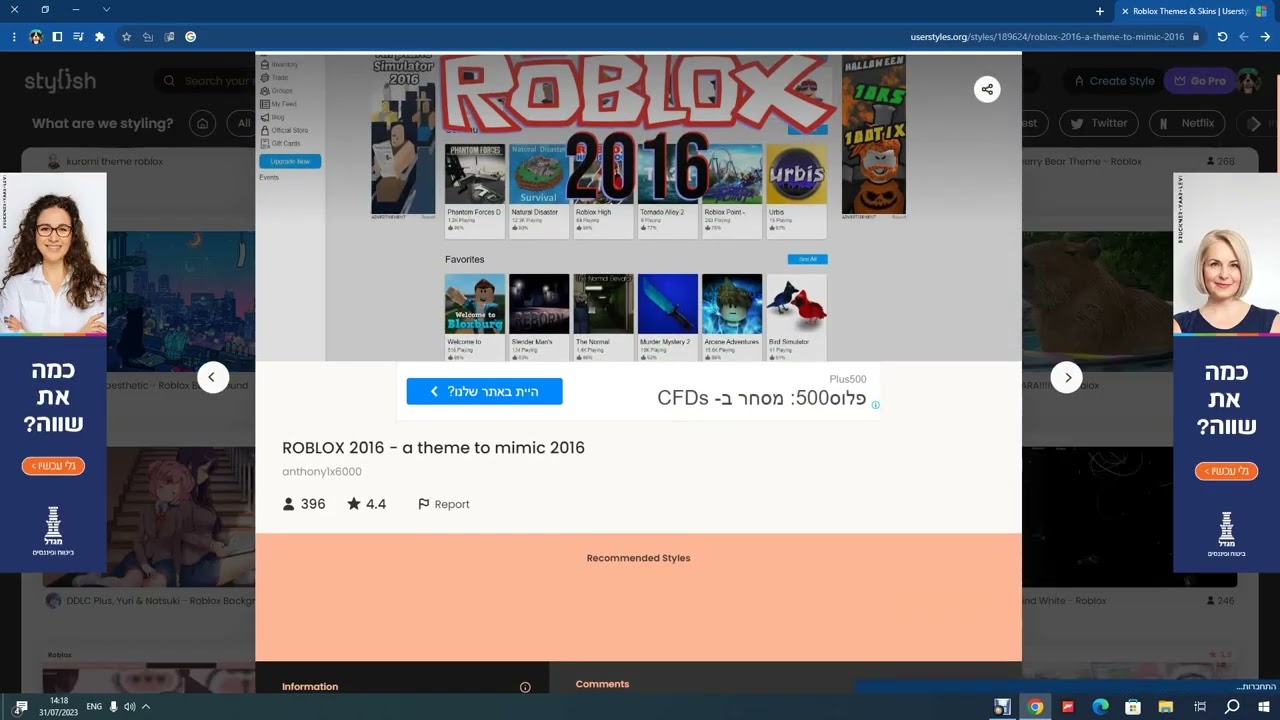Close the Roblox Themes & Skins tab
The image size is (1280, 720).
(x=1125, y=11)
